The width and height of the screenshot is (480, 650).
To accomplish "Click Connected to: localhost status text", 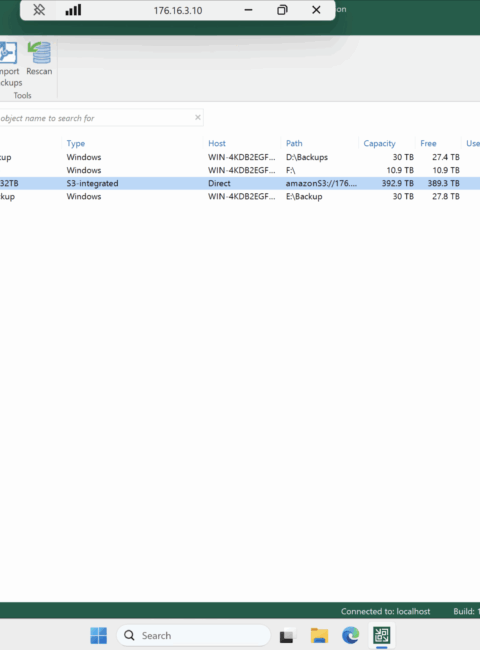I will (385, 611).
